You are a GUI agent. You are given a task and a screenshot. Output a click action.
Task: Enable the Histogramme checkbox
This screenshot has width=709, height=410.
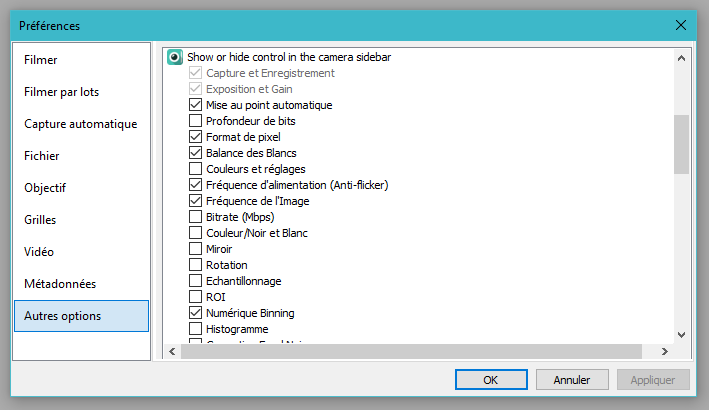click(195, 329)
